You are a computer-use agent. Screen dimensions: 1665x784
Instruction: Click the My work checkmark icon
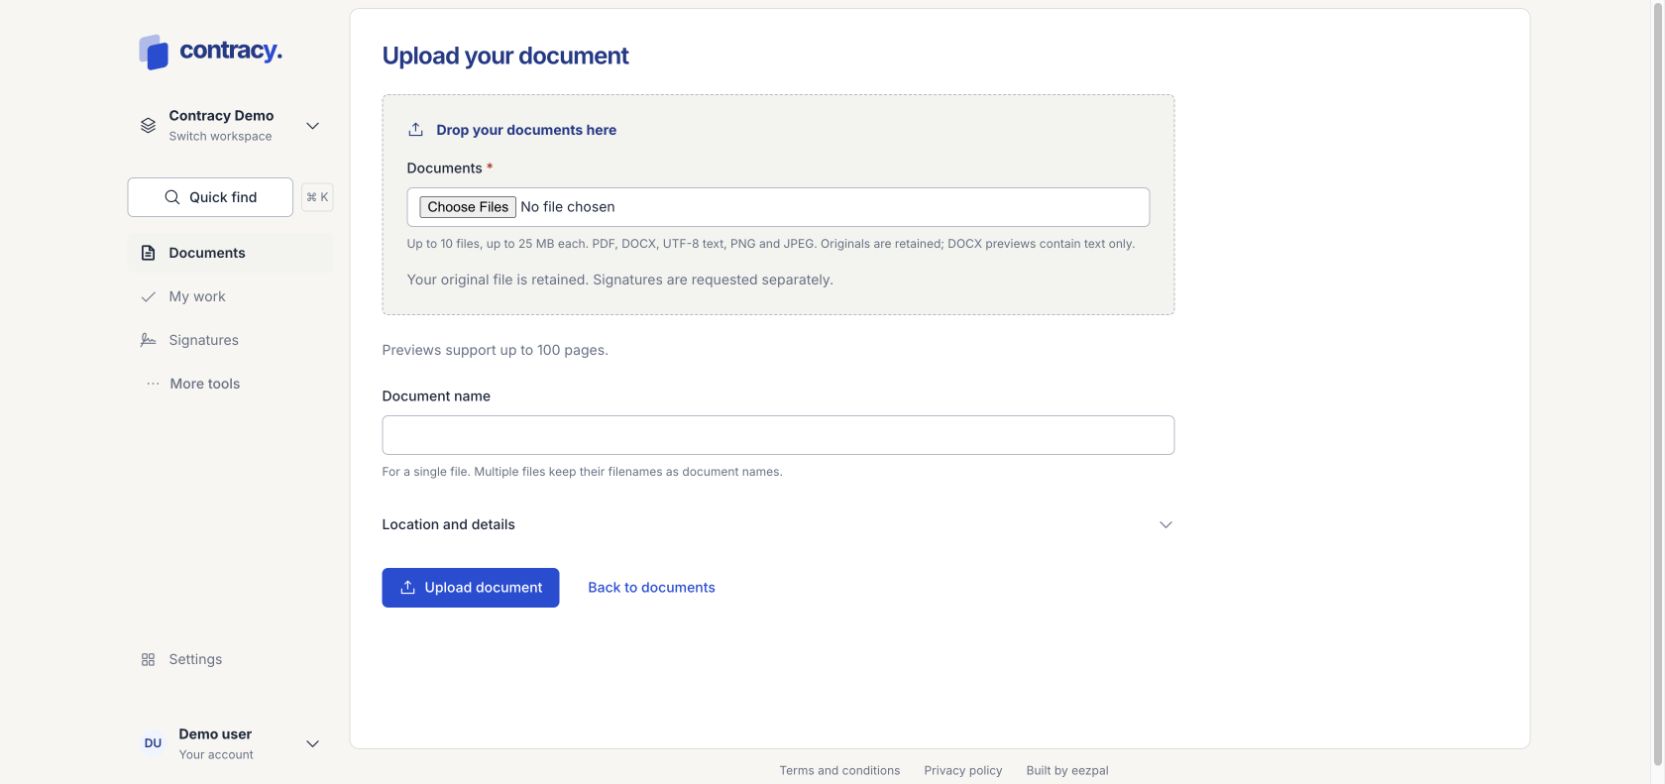[148, 297]
